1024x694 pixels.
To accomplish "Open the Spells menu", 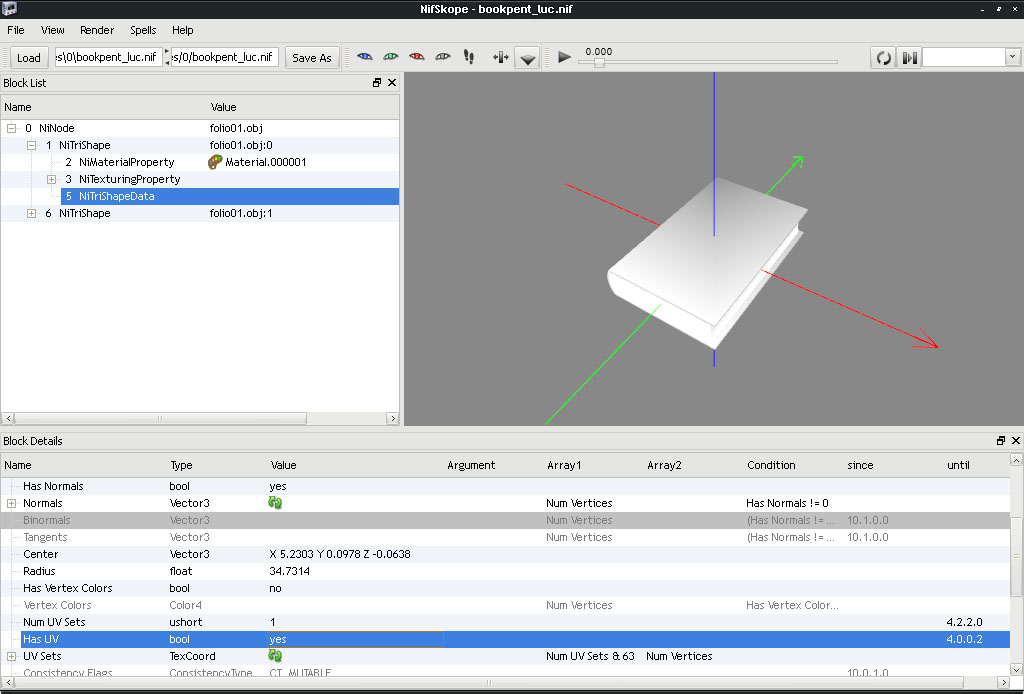I will coord(143,30).
